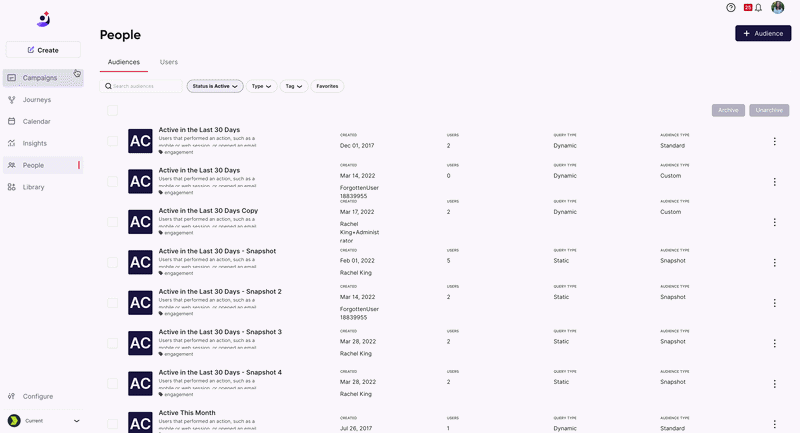Check the audience created Dec 01, 2017
This screenshot has height=433, width=800.
[x=113, y=141]
